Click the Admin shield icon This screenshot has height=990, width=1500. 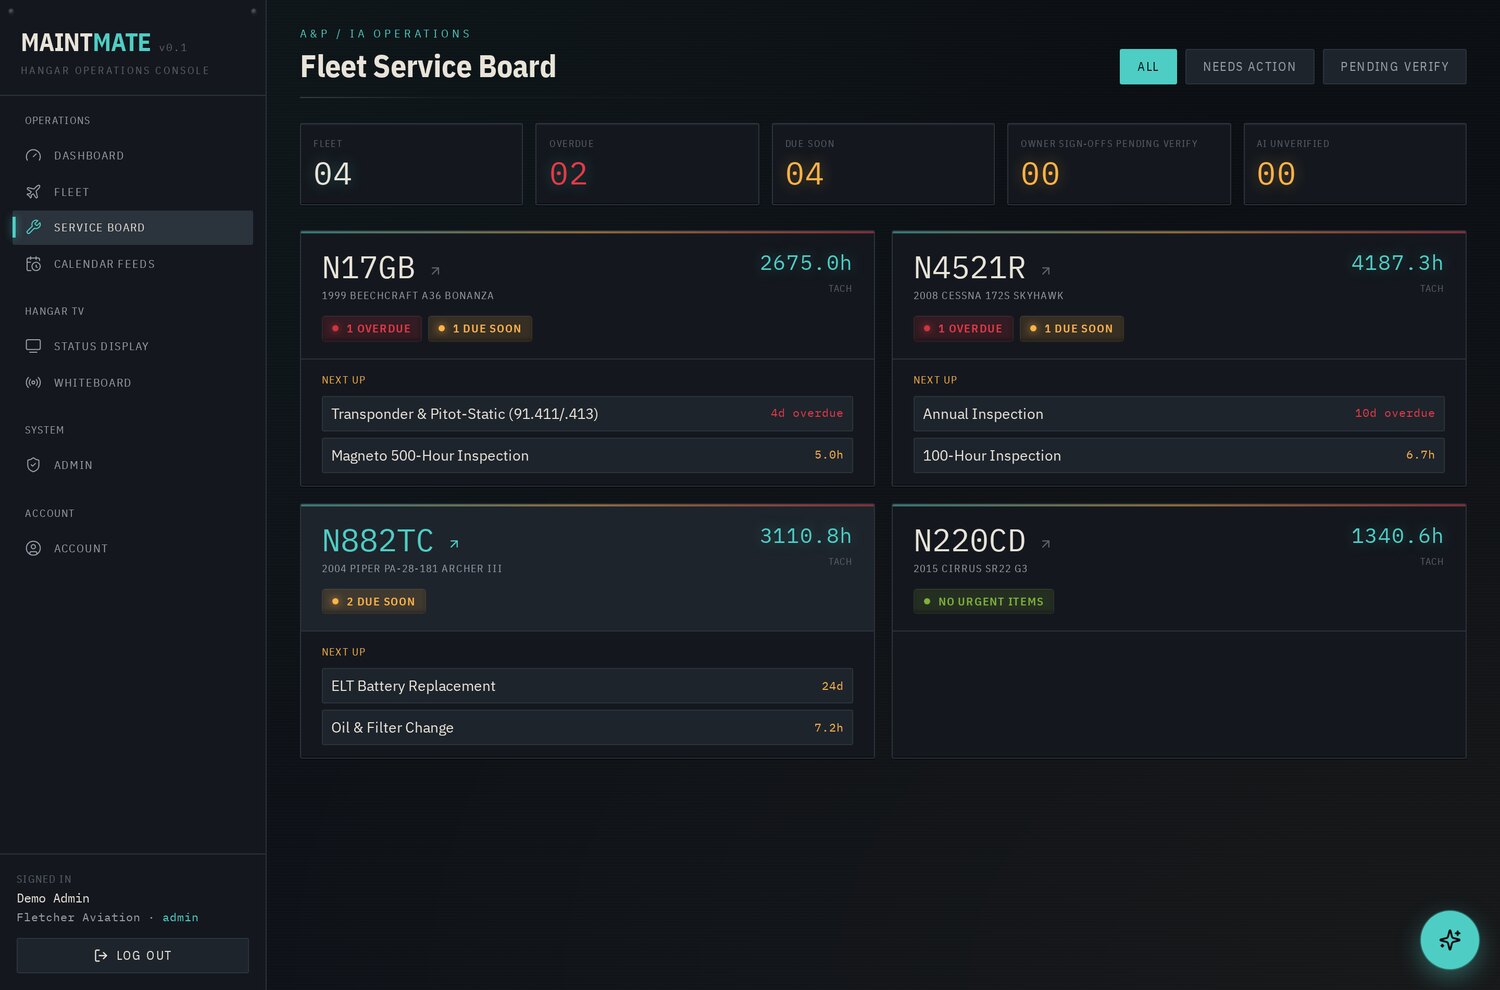33,465
